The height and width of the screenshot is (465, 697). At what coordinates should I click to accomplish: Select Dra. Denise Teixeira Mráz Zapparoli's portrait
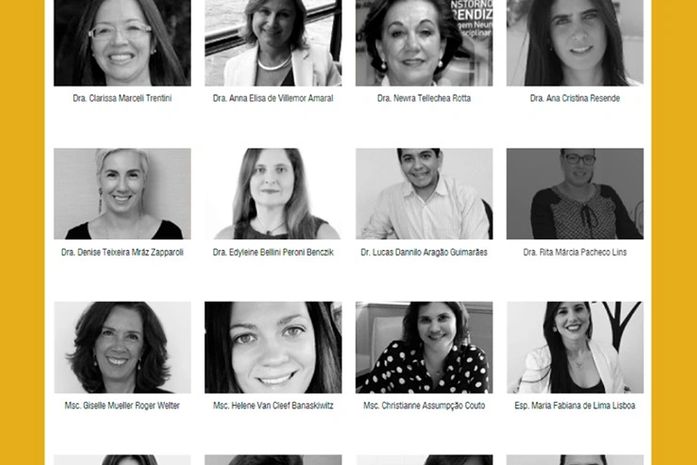coord(122,194)
